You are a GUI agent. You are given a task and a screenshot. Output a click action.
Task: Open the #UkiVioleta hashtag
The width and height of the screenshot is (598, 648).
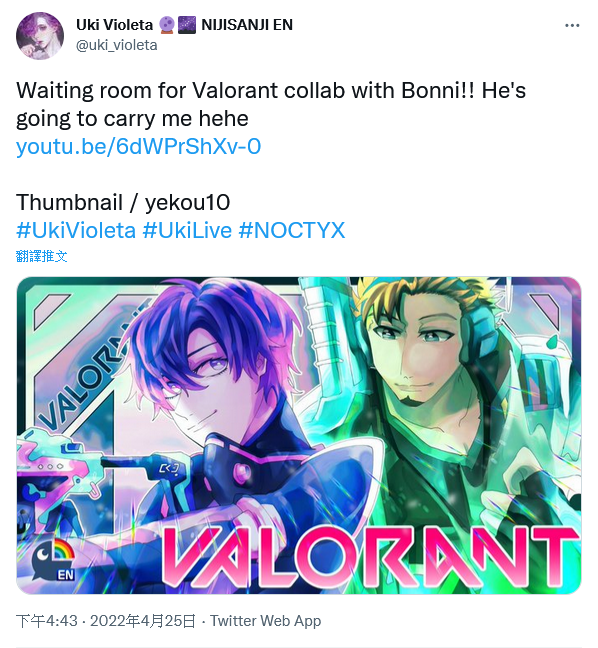(x=76, y=230)
